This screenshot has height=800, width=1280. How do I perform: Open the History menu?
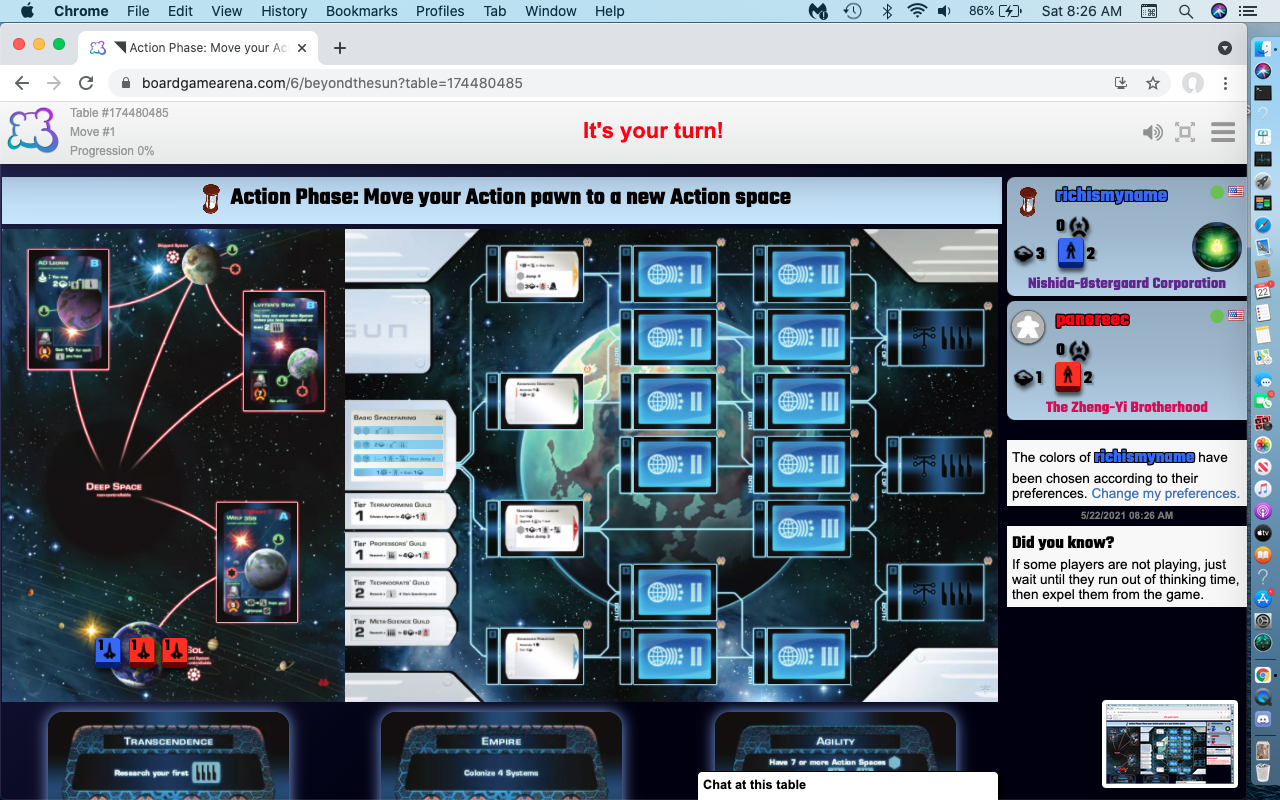click(x=284, y=11)
